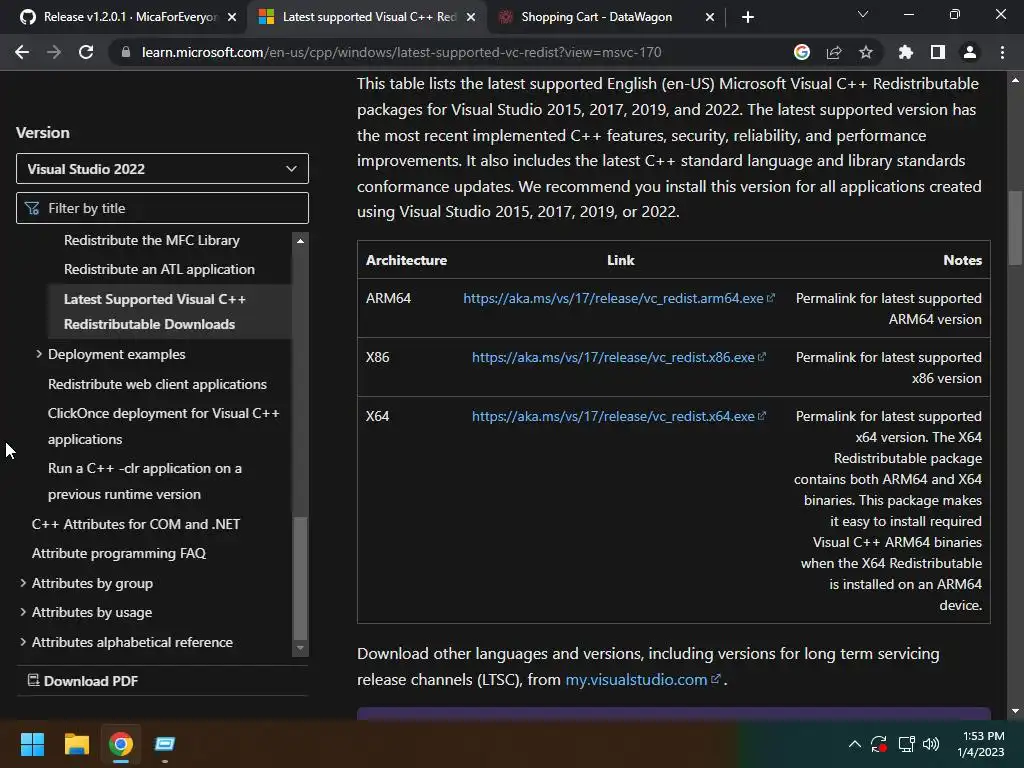The height and width of the screenshot is (768, 1024).
Task: Click the site padlock icon
Action: click(126, 52)
